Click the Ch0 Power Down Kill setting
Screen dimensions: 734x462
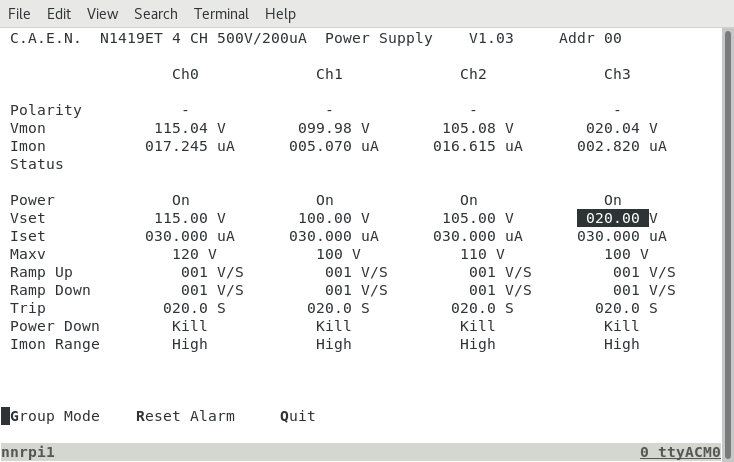tap(189, 326)
